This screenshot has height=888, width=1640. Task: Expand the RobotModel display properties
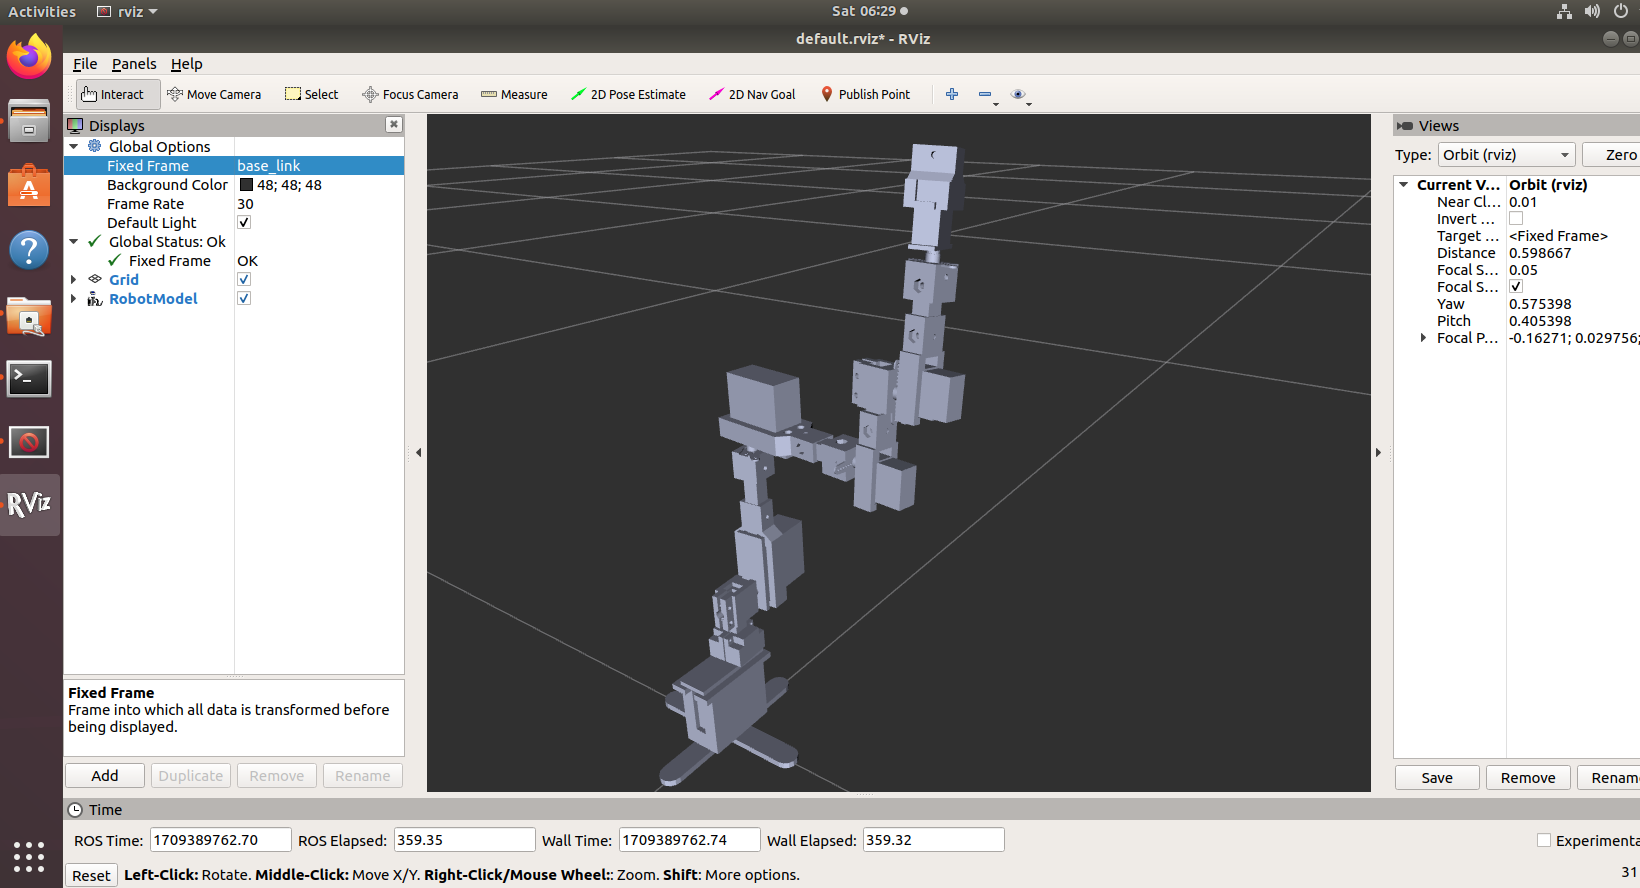pyautogui.click(x=74, y=298)
